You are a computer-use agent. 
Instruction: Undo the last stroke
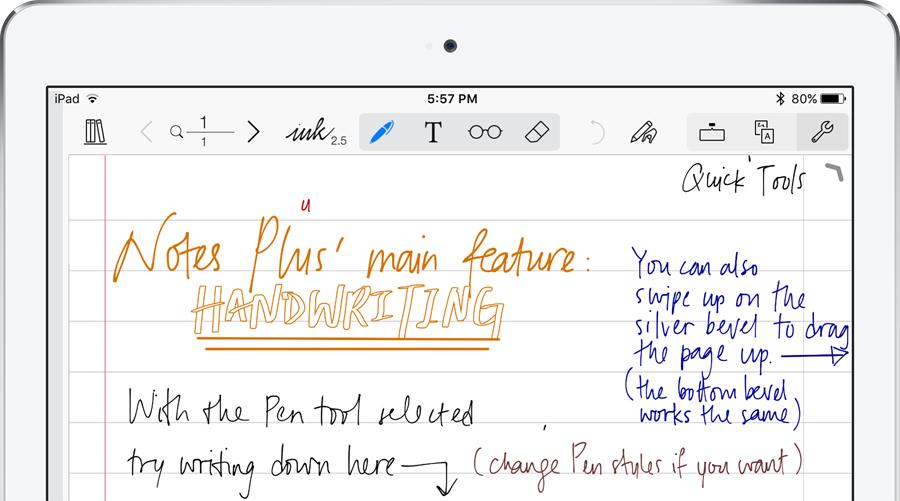coord(597,132)
